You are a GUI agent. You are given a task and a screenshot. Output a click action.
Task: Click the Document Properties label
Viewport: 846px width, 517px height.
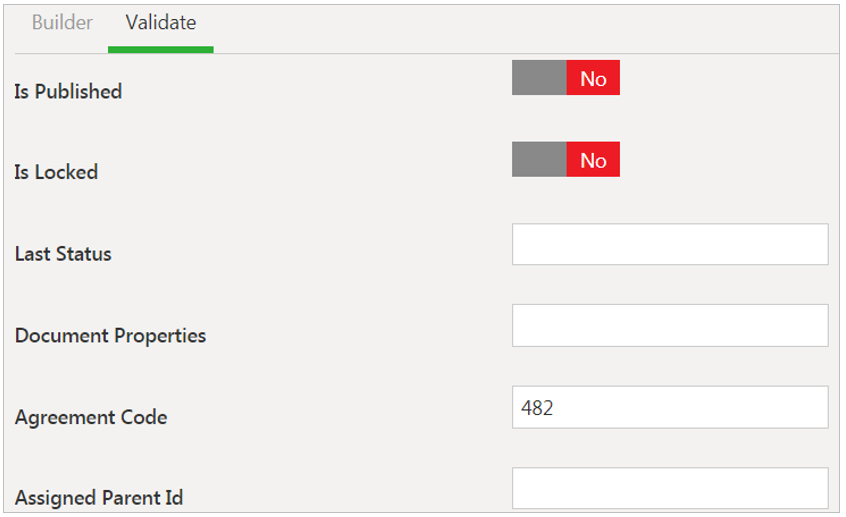(110, 335)
